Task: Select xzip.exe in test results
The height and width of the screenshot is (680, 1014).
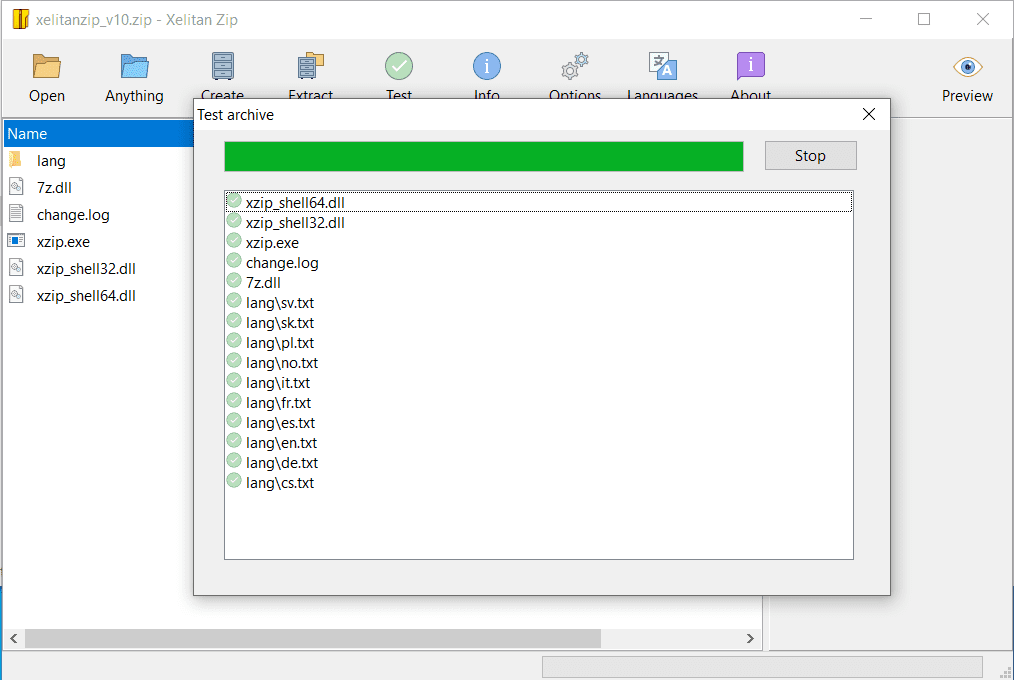Action: coord(272,242)
